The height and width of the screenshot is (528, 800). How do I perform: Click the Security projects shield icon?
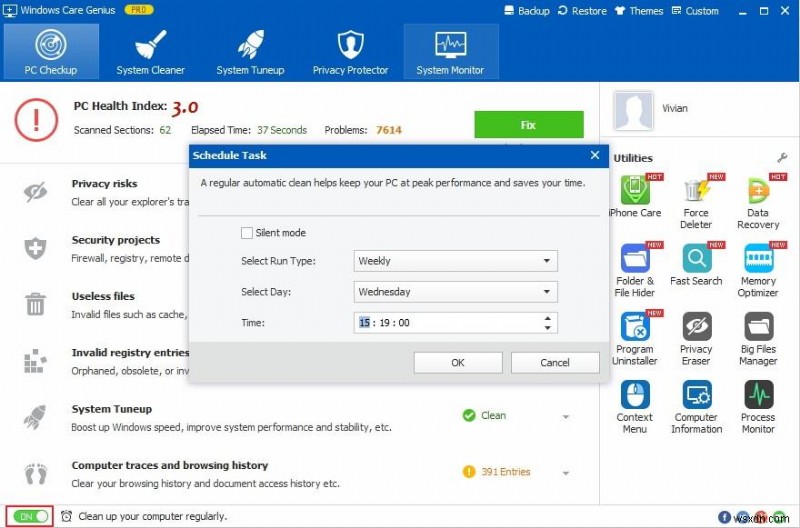click(x=35, y=248)
